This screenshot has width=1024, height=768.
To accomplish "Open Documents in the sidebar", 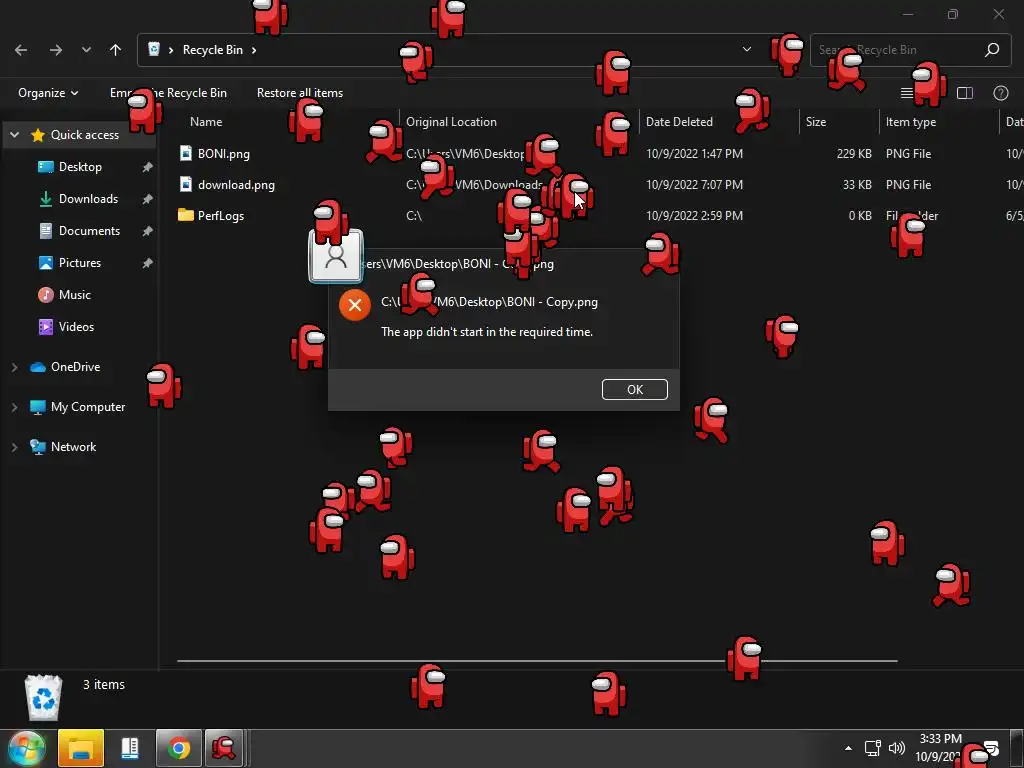I will coord(89,231).
